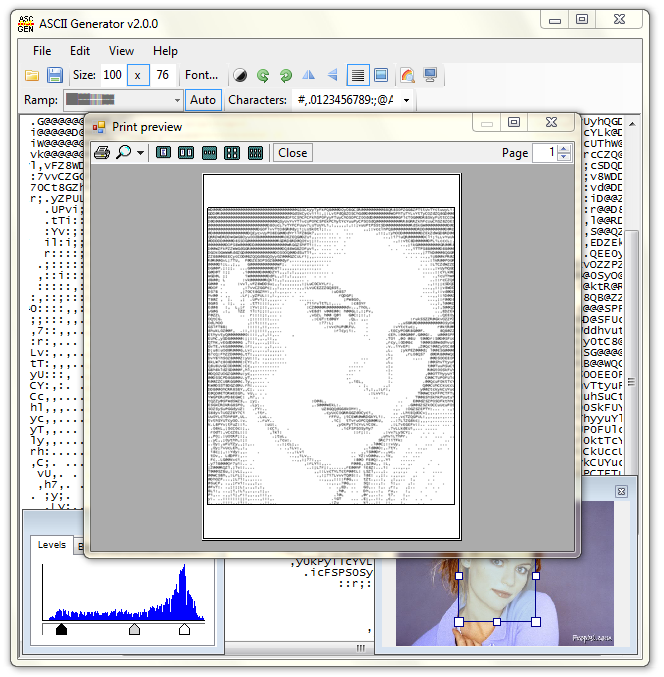
Task: Click the Save disk icon in the main toolbar
Action: pyautogui.click(x=55, y=75)
